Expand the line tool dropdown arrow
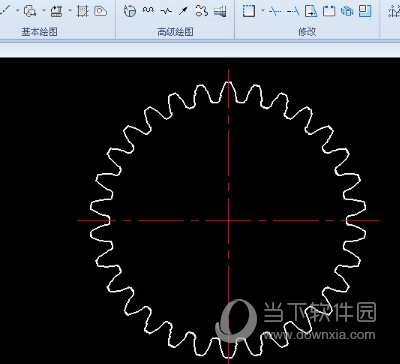Screen dimensions: 400x364 pos(17,11)
